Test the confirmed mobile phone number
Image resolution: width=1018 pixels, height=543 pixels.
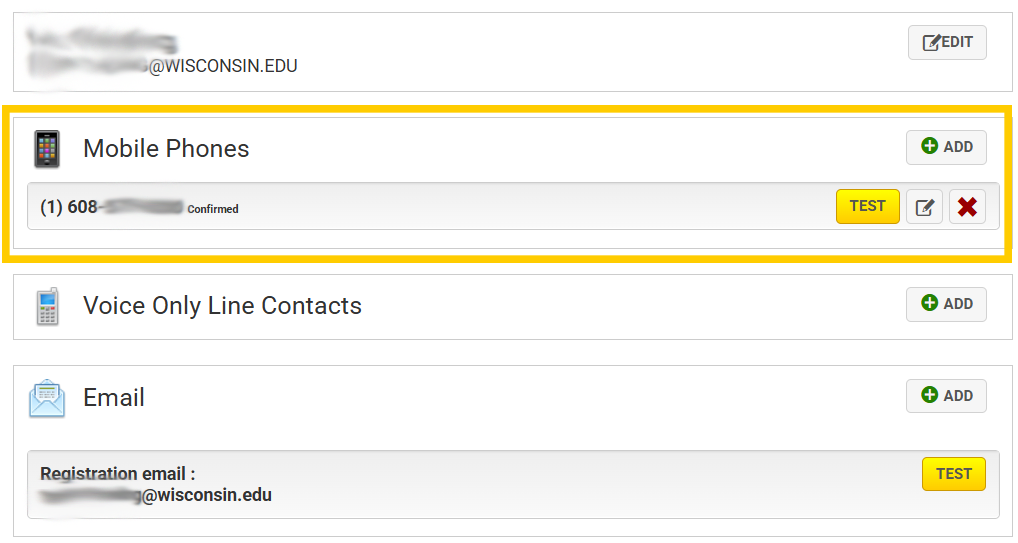[867, 207]
